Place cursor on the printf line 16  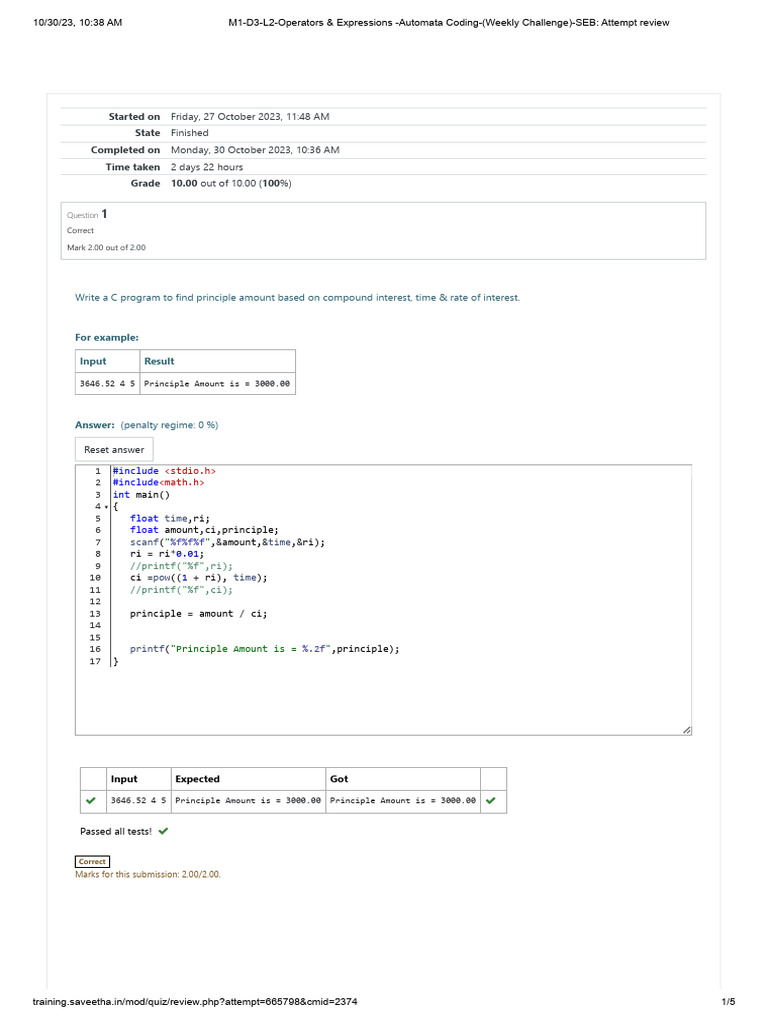tap(264, 649)
